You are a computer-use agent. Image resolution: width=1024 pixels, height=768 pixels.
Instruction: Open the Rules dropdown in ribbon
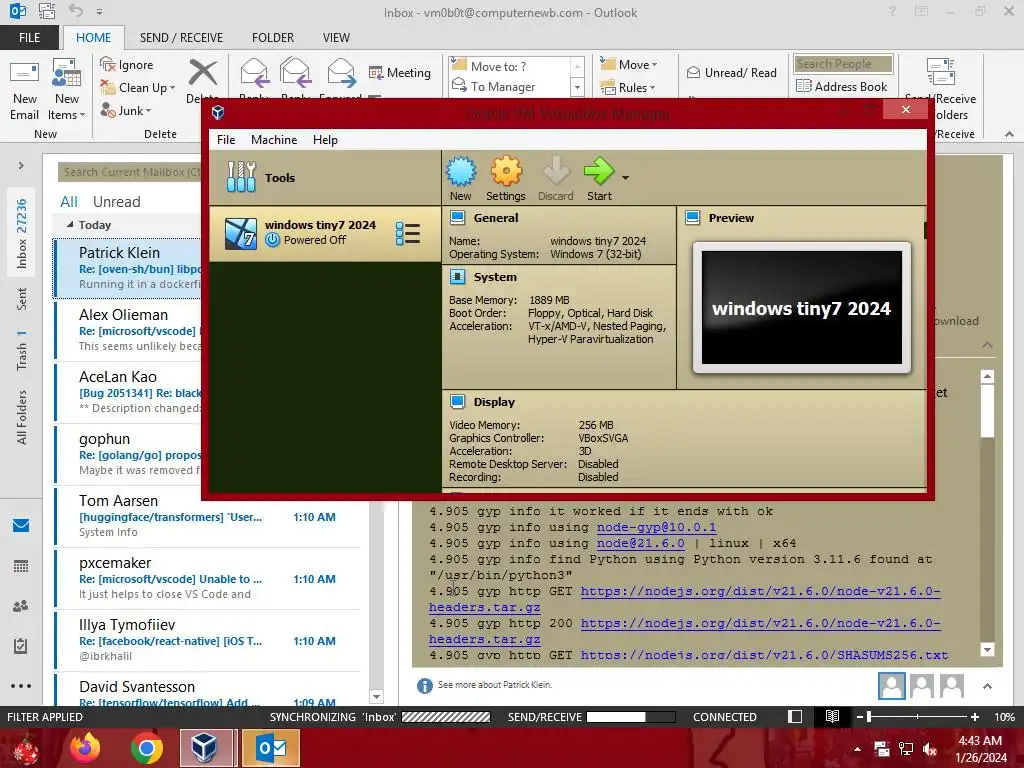click(628, 87)
